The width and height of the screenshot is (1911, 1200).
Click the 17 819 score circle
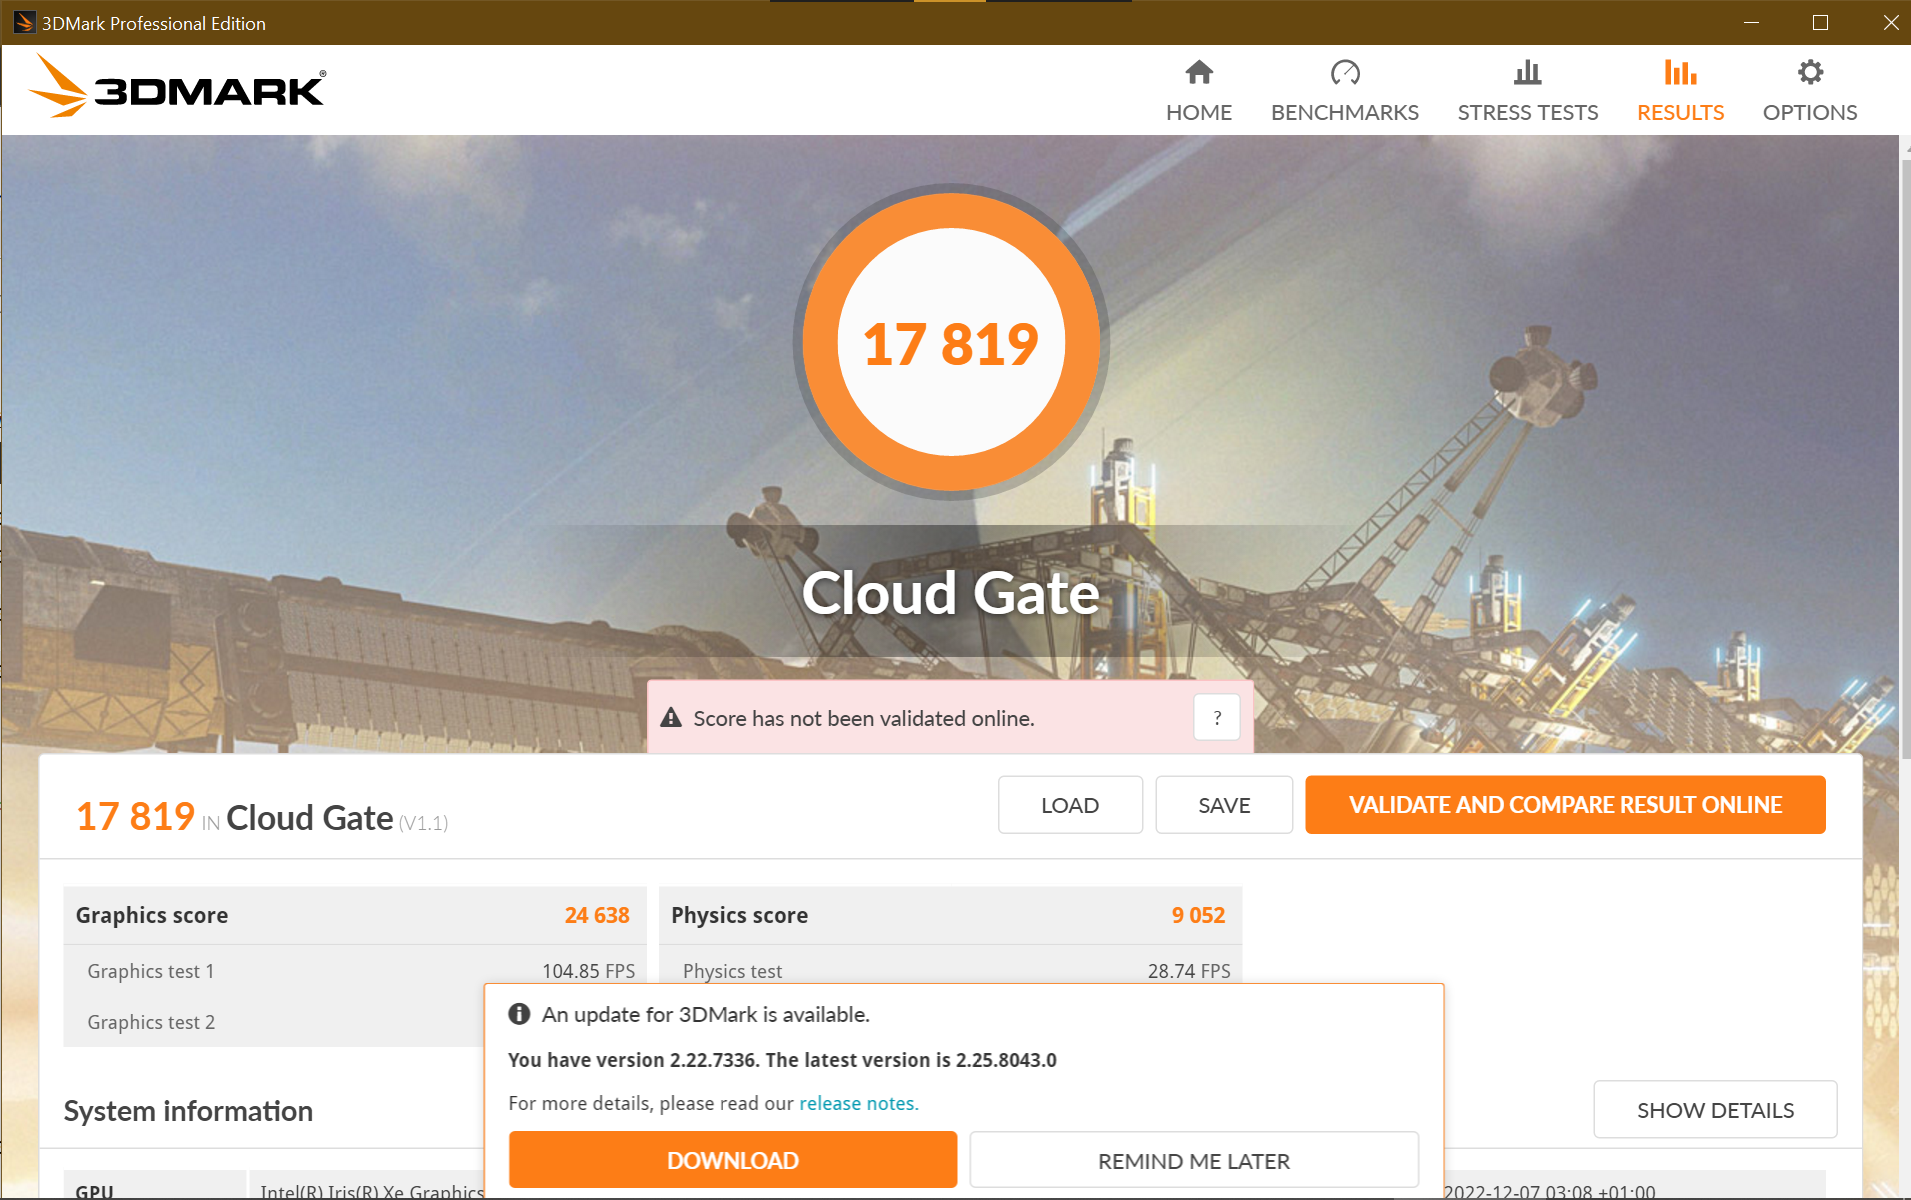[x=951, y=342]
